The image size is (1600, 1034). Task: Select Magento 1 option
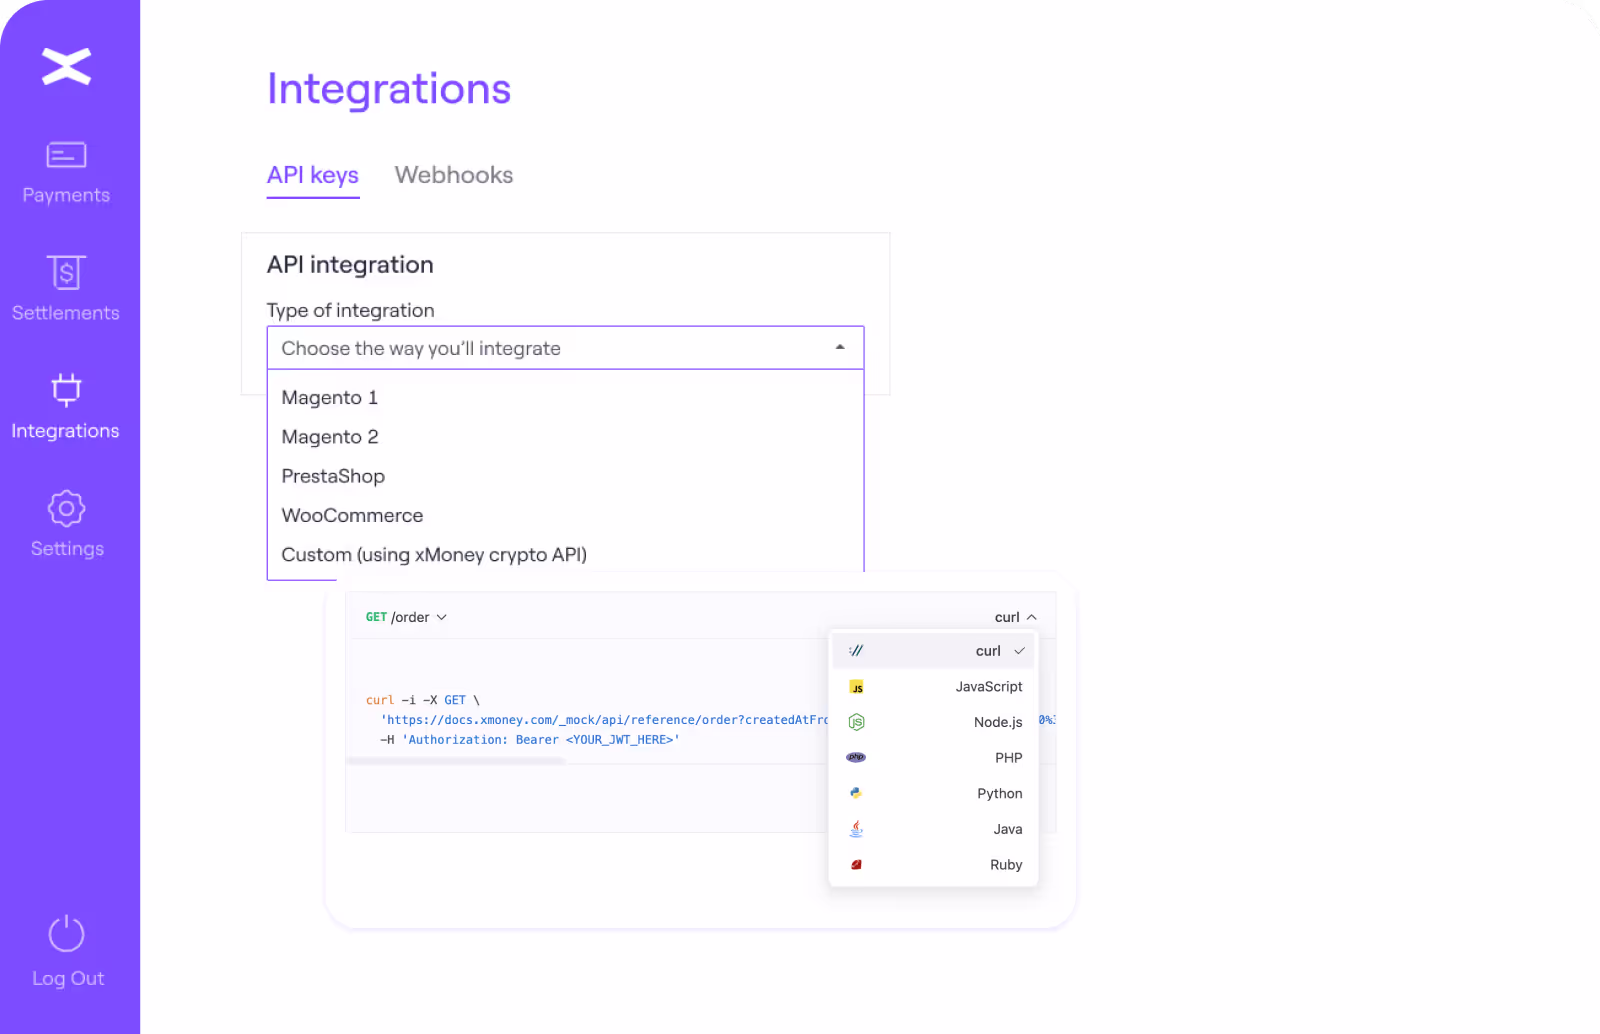(x=565, y=398)
